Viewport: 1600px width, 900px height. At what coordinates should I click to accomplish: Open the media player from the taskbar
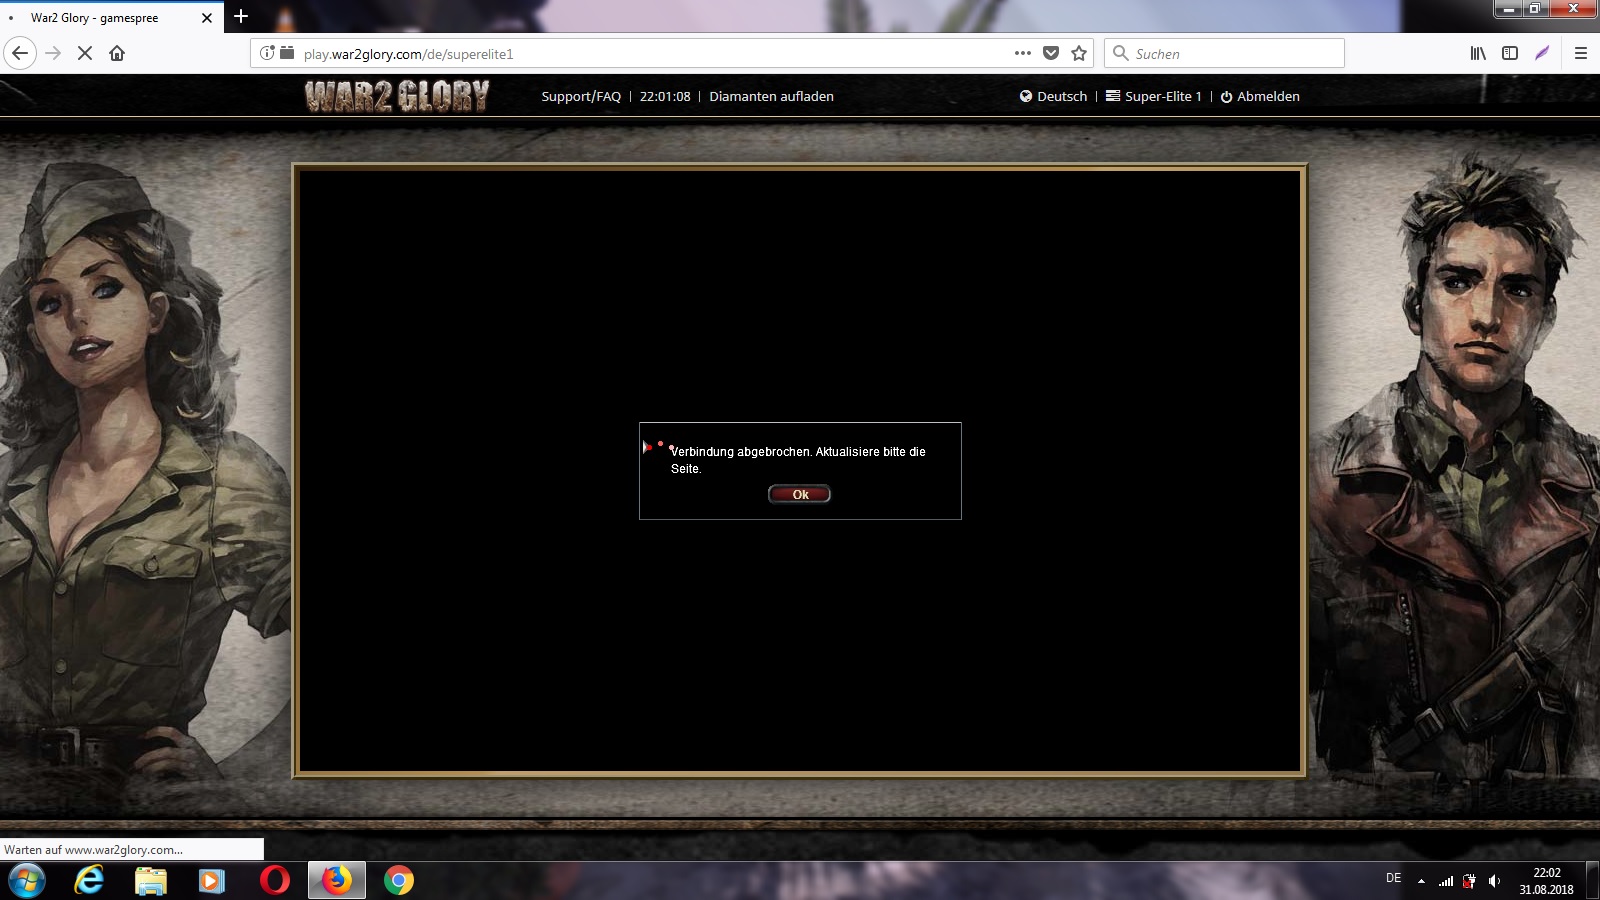click(212, 881)
